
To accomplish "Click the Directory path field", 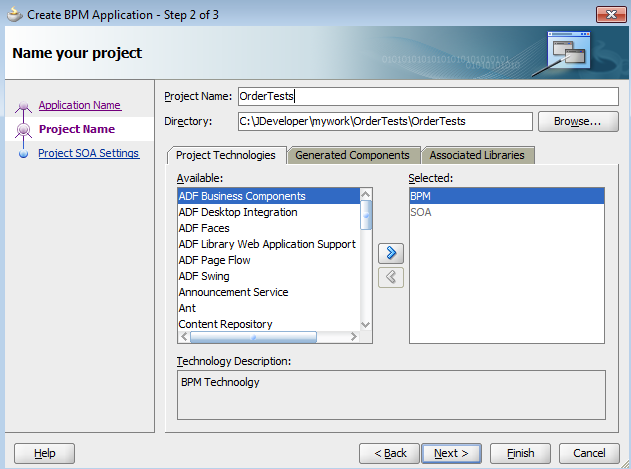I will click(384, 121).
